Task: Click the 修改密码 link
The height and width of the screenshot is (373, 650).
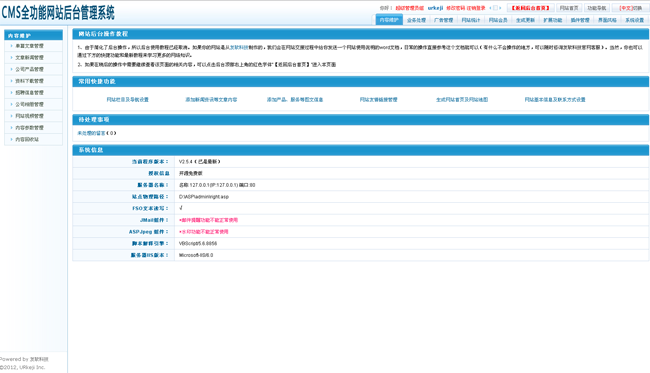Action: pos(455,8)
